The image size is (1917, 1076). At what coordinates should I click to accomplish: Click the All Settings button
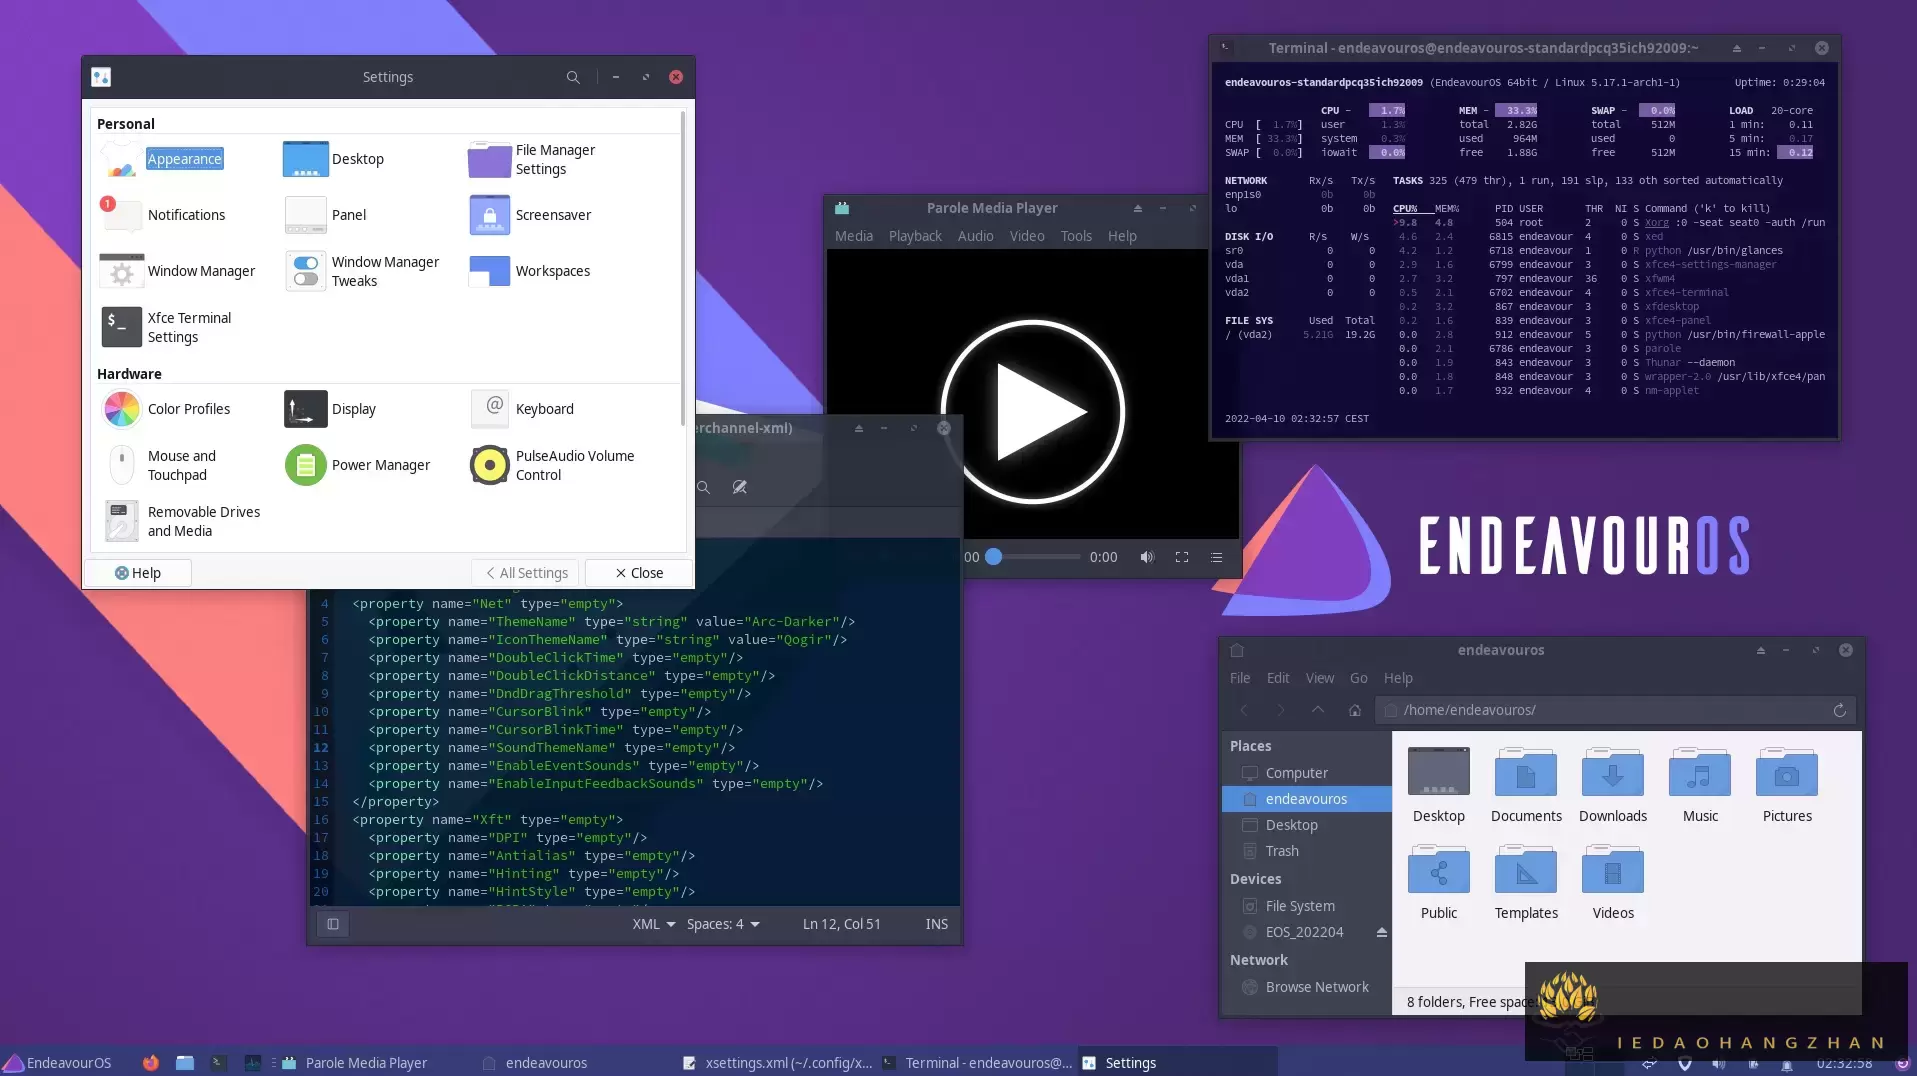pos(526,573)
